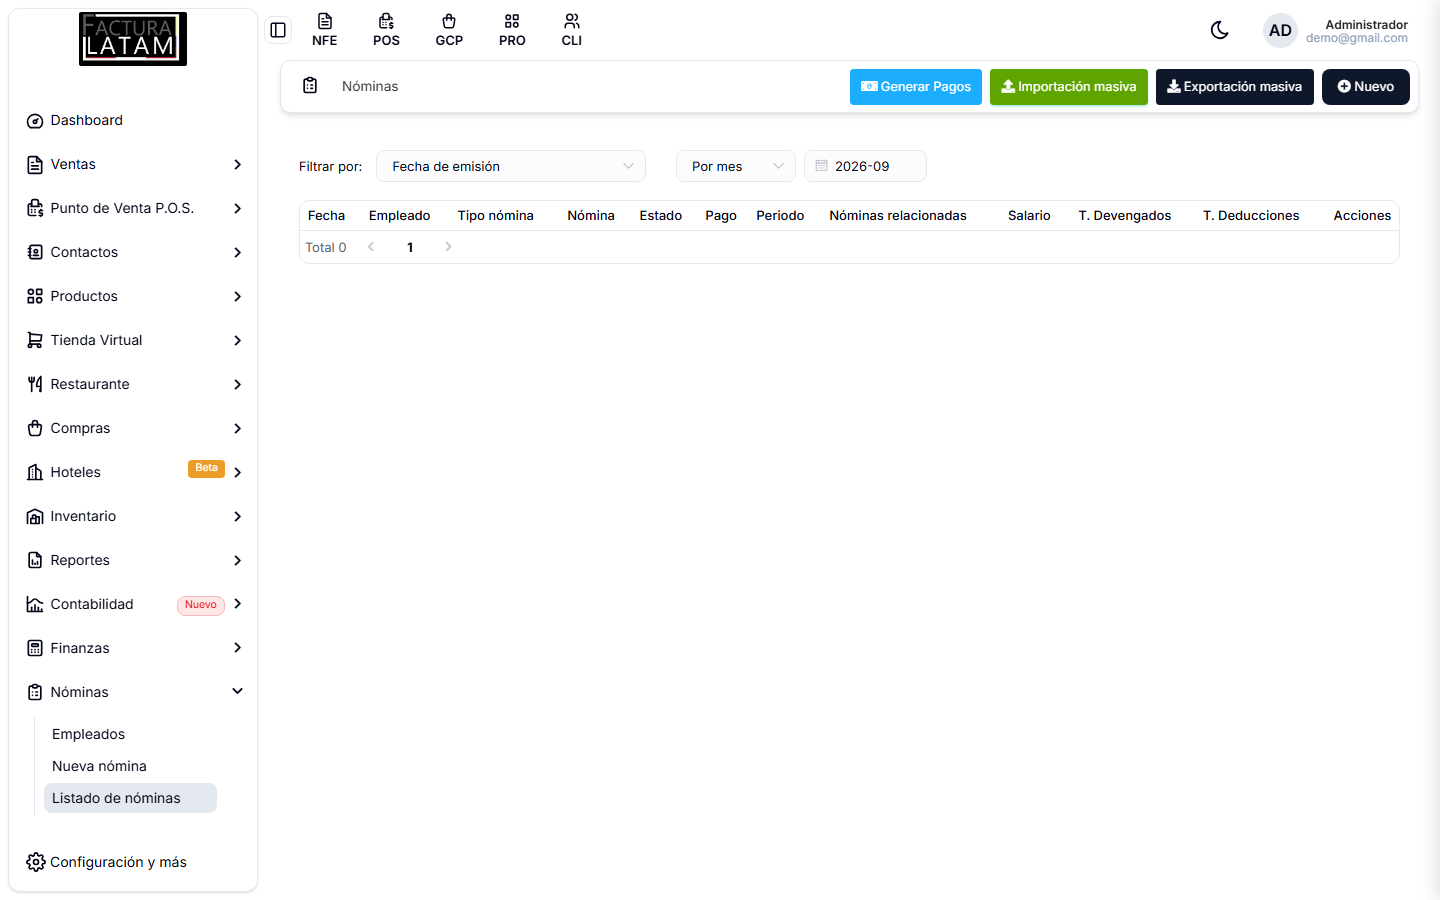Click the Nuevo button
Screen dimensions: 1440x900
pos(1366,87)
